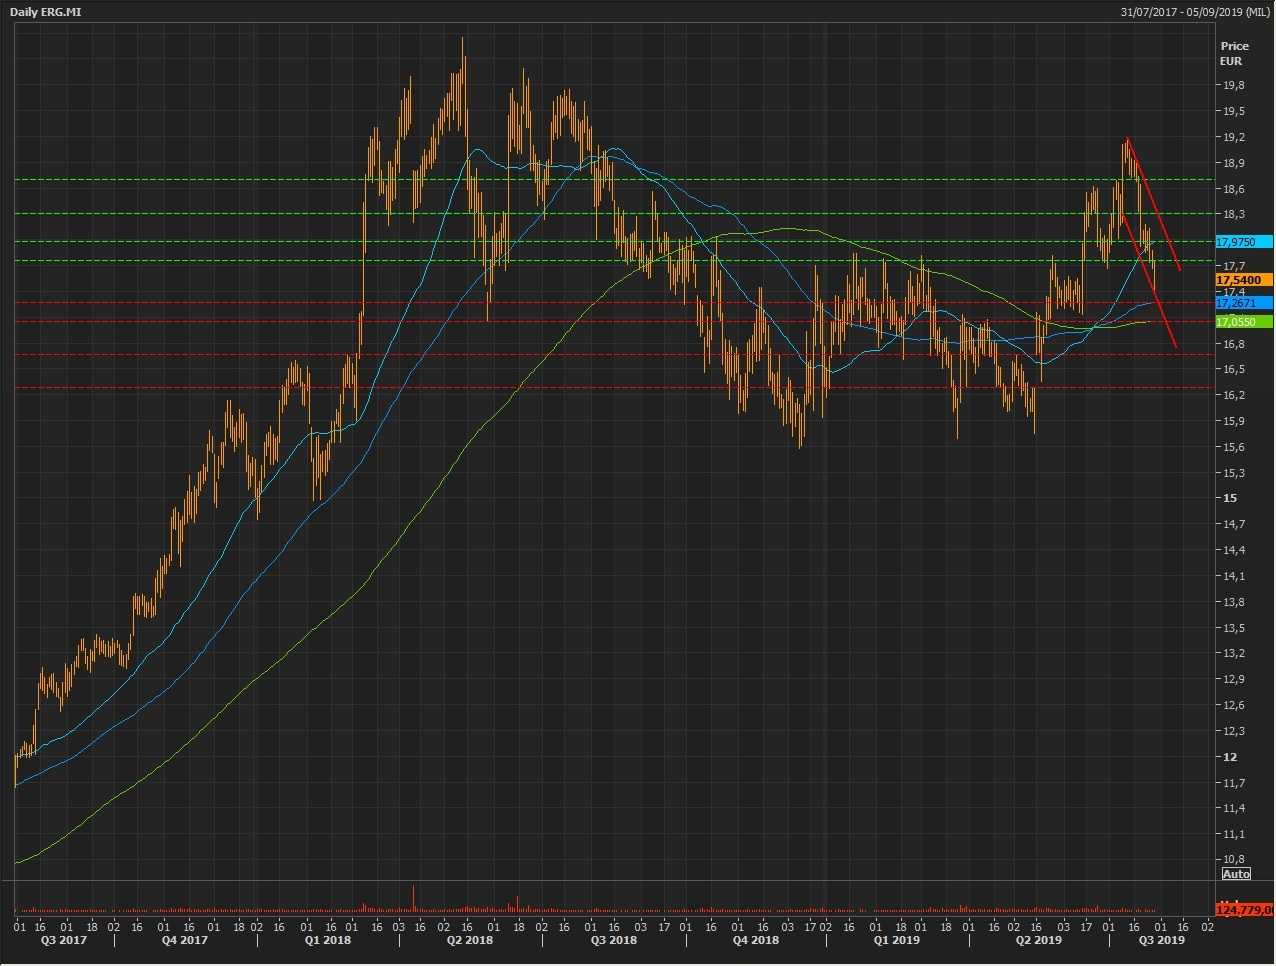Viewport: 1276px width, 966px height.
Task: Click Q1 2019 on the time axis
Action: coord(896,940)
